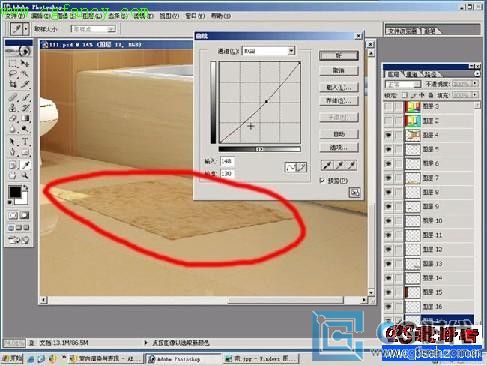Screen dimensions: 487x366
Task: Enable lock transparent pixels checkbox
Action: click(x=404, y=95)
